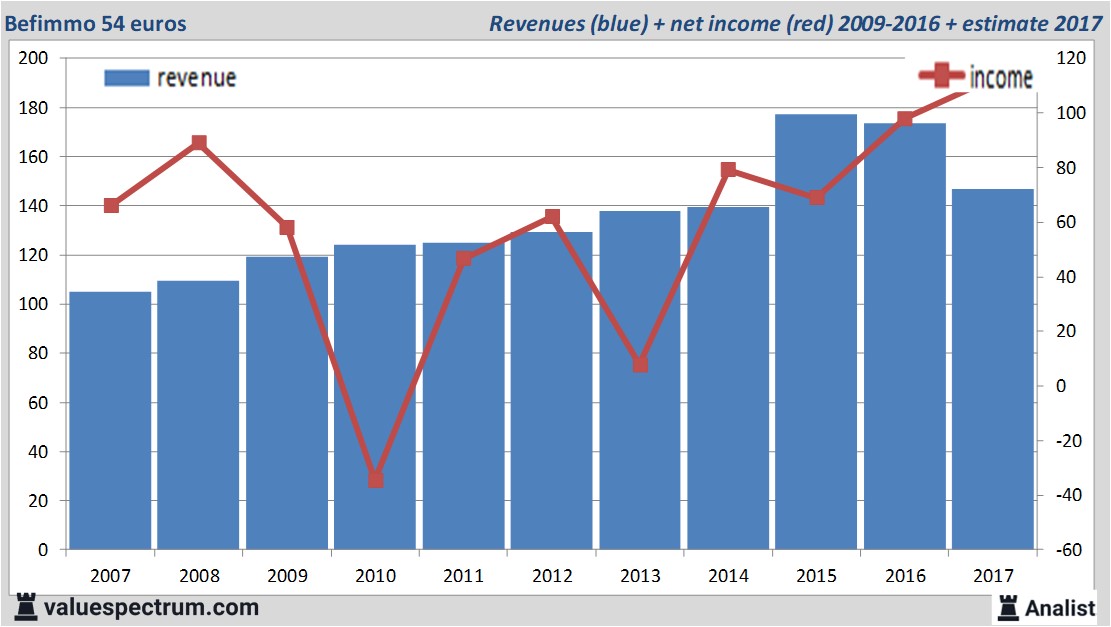The height and width of the screenshot is (627, 1111).
Task: Click the '2015' x-axis label
Action: pyautogui.click(x=816, y=575)
